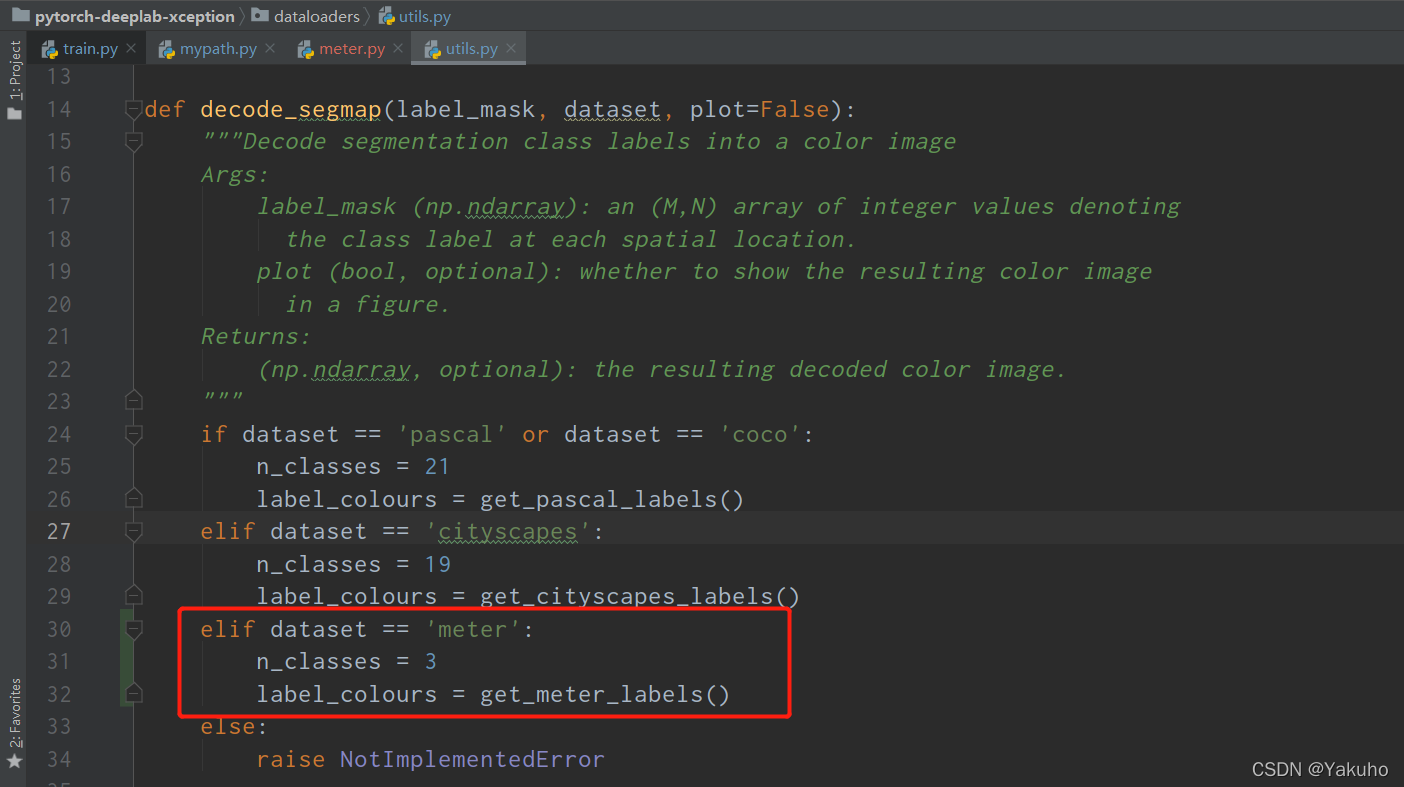
Task: Click the label_mask parameter in signature
Action: (x=467, y=109)
